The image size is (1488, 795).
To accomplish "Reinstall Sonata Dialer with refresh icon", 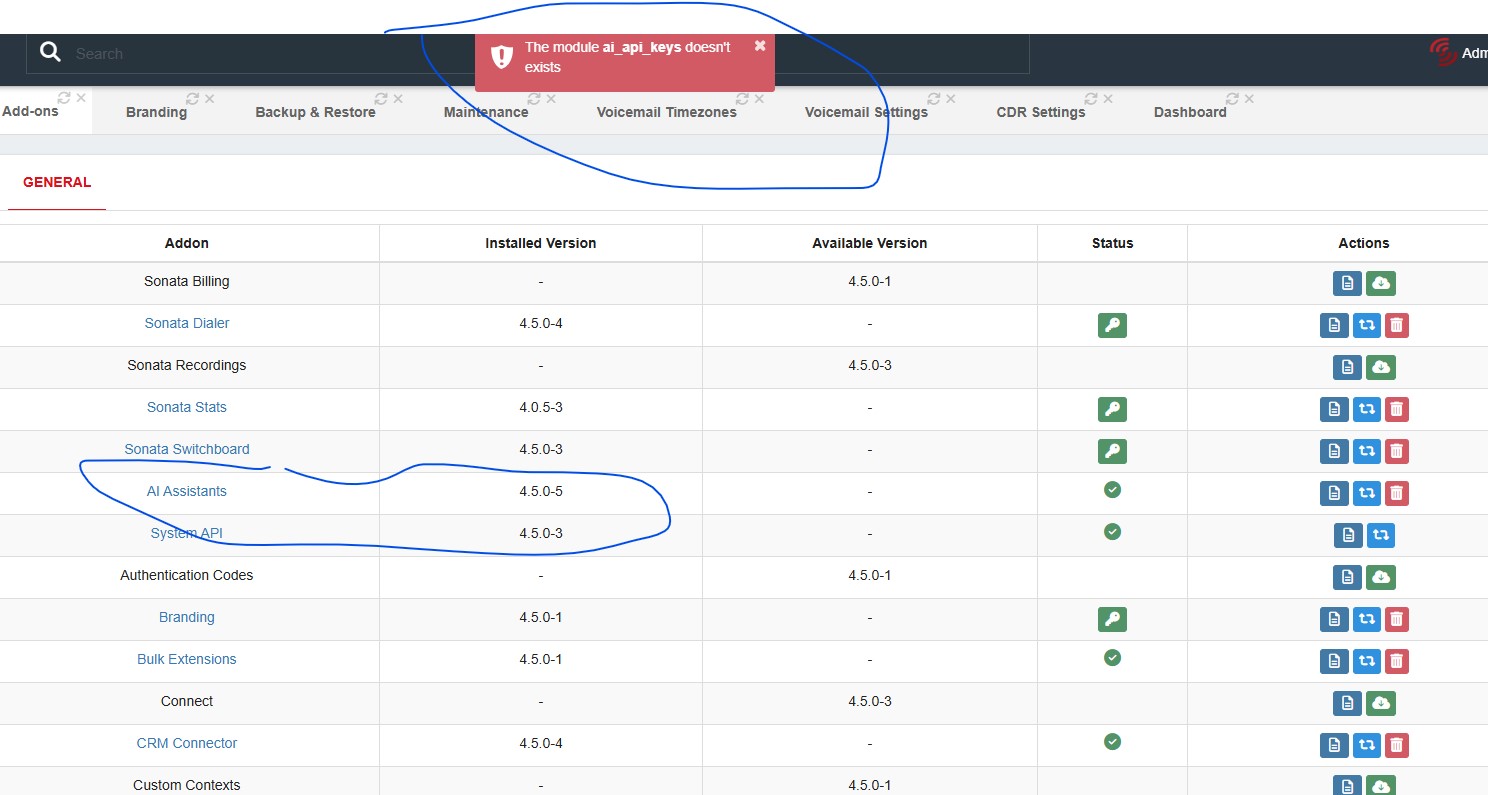I will click(x=1365, y=325).
